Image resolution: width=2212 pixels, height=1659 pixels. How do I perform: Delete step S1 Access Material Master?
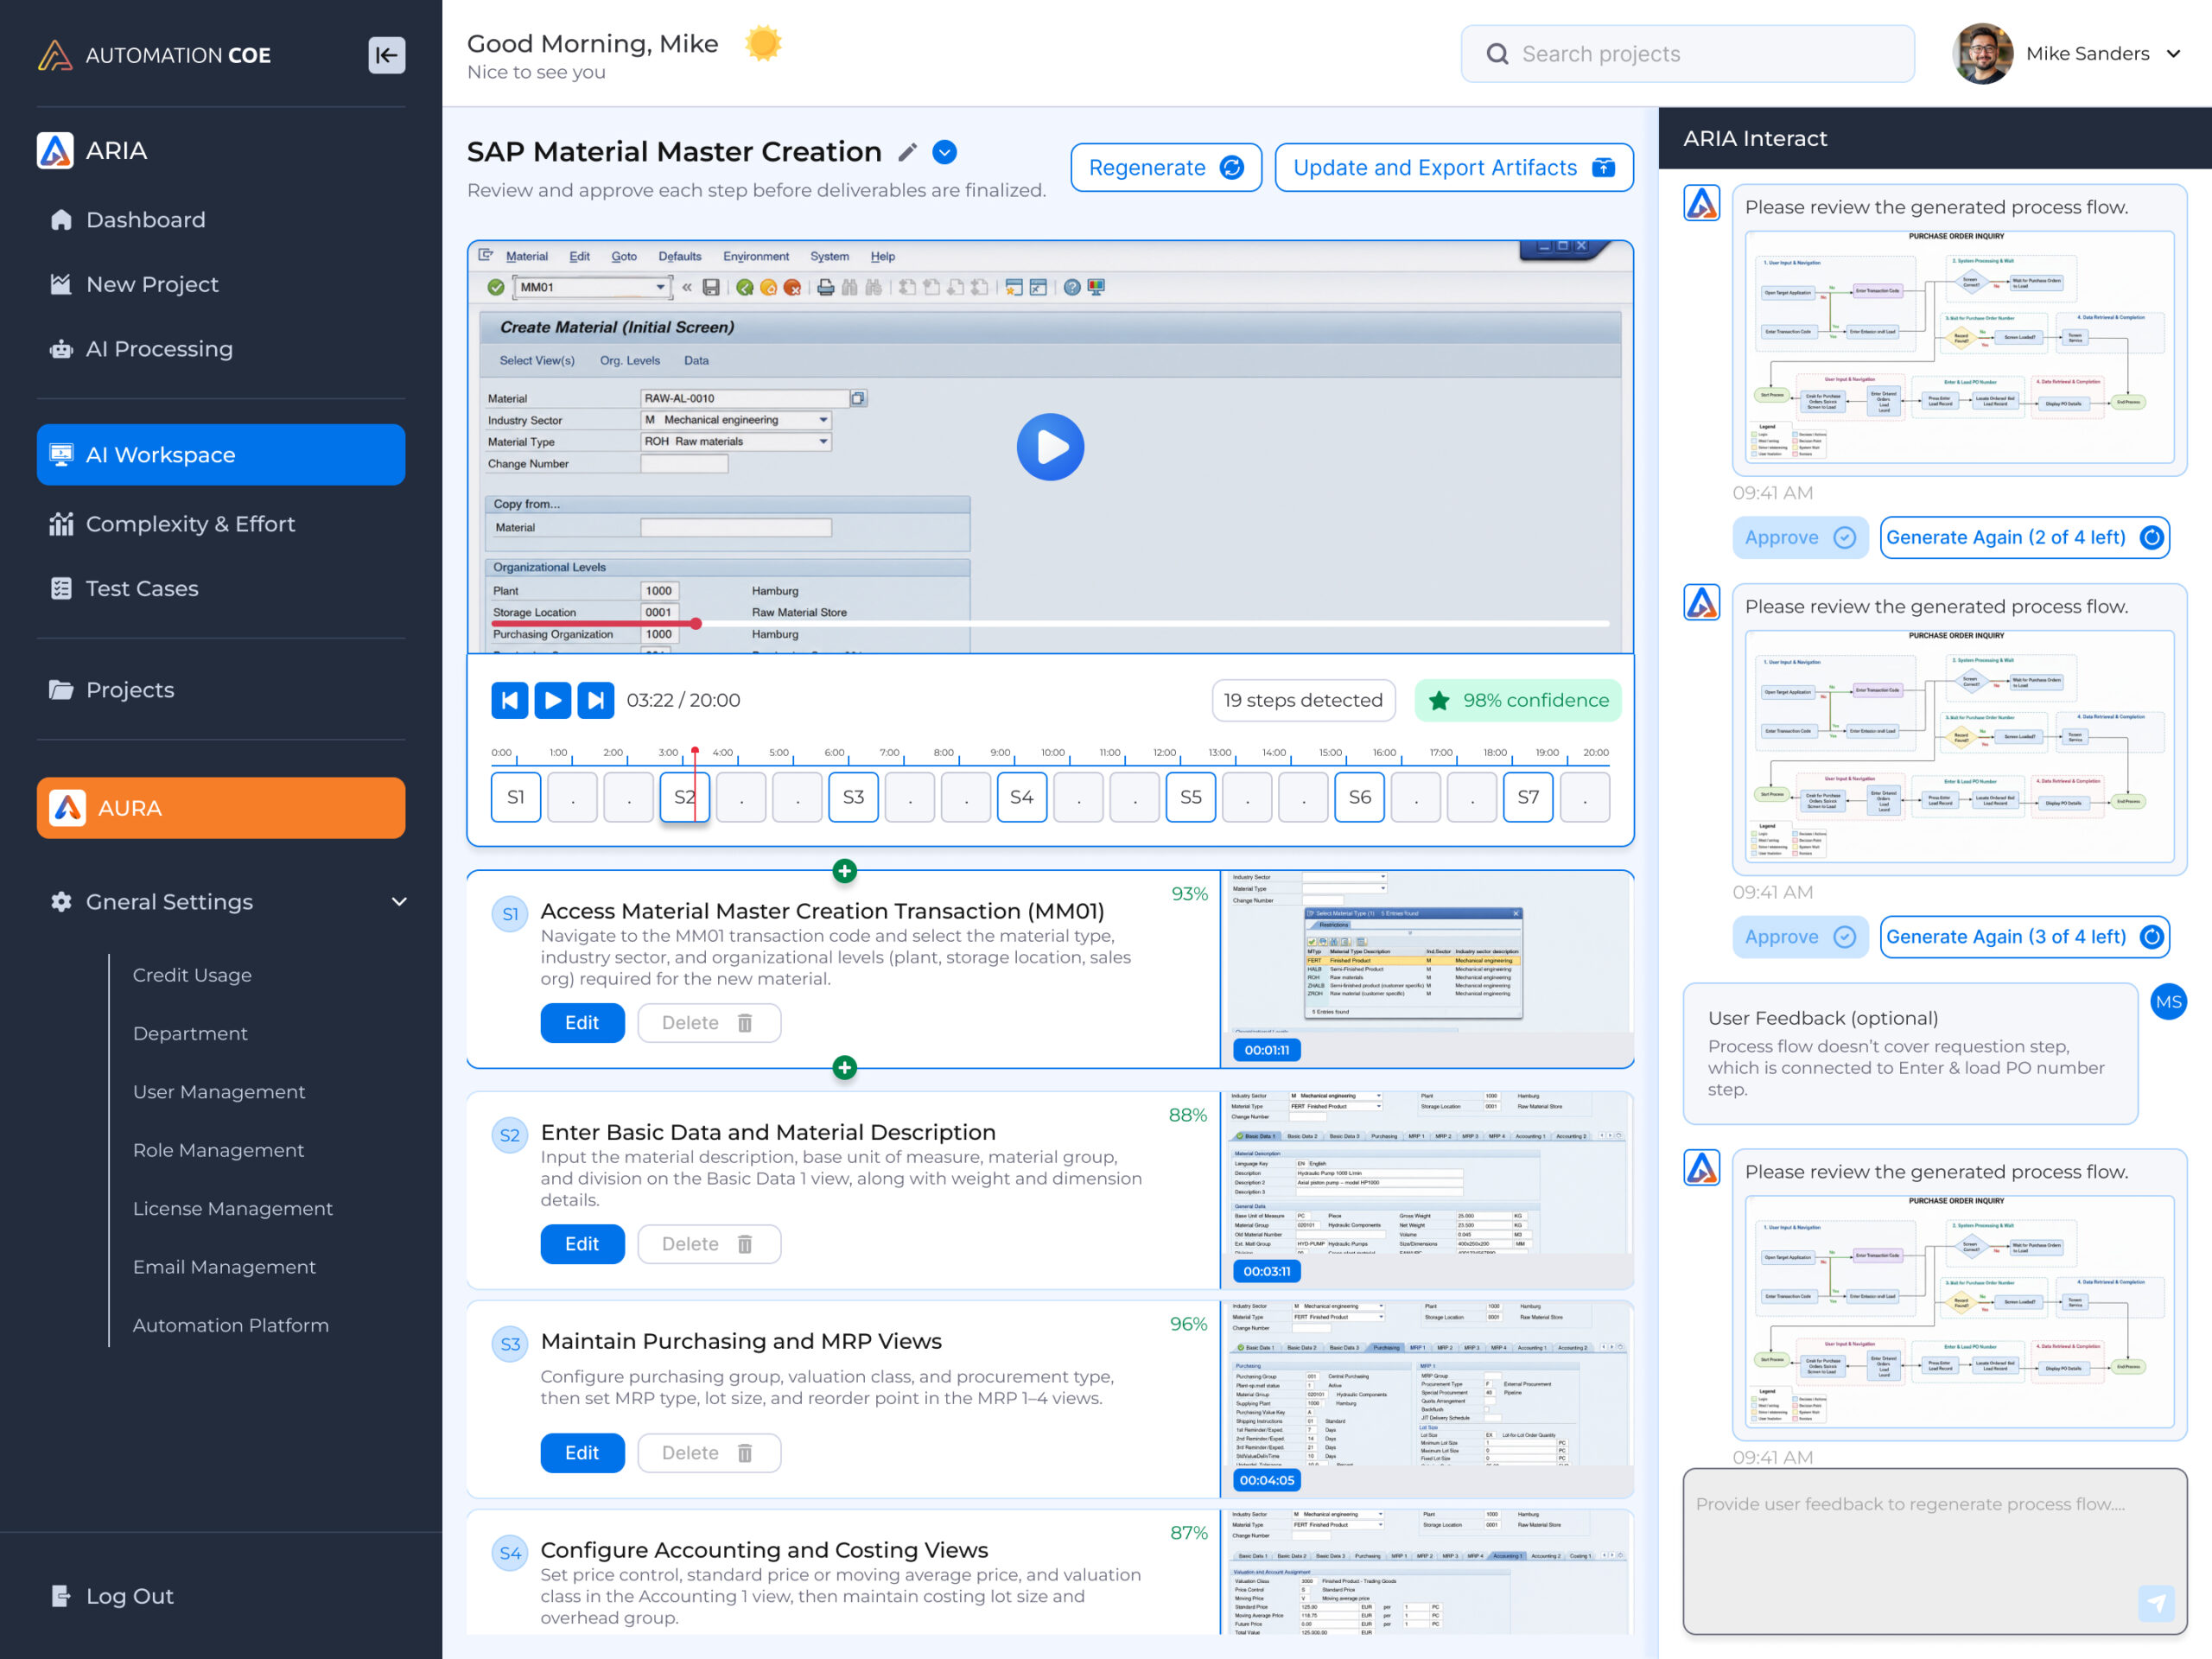[x=709, y=1023]
